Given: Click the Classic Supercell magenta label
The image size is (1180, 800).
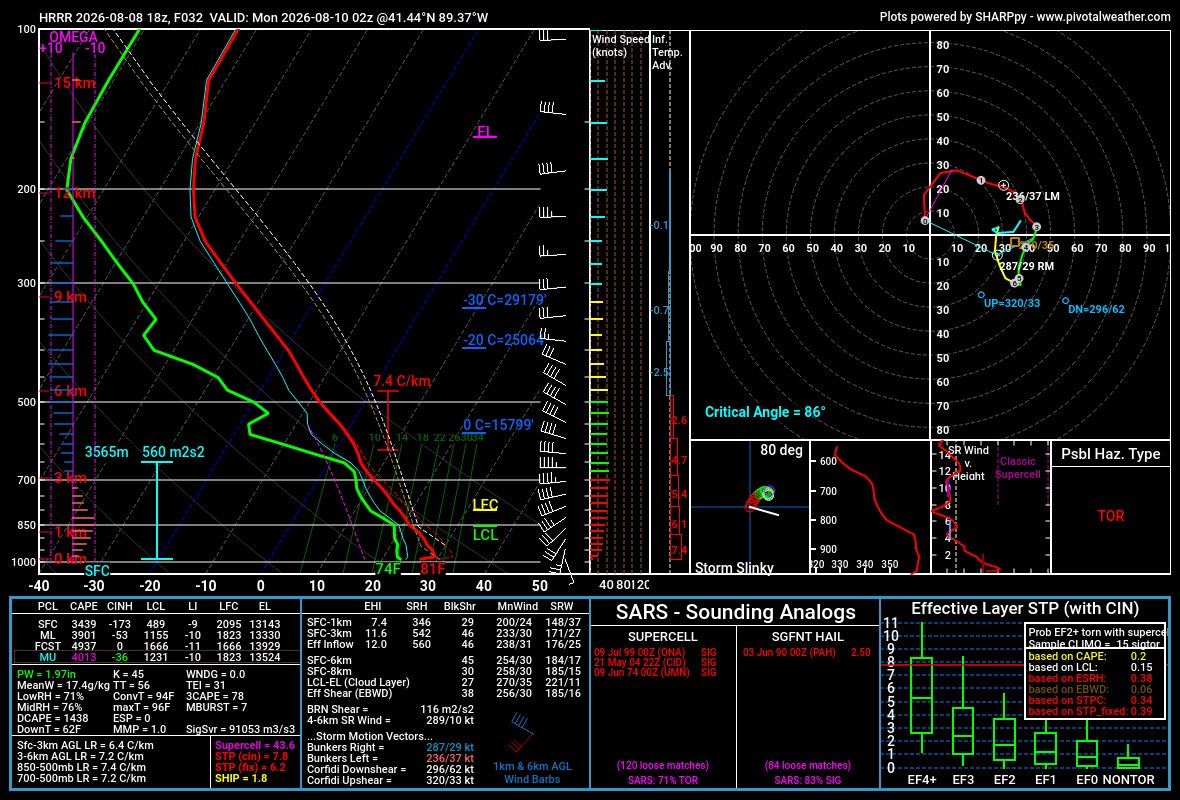Looking at the screenshot, I should coord(1017,467).
